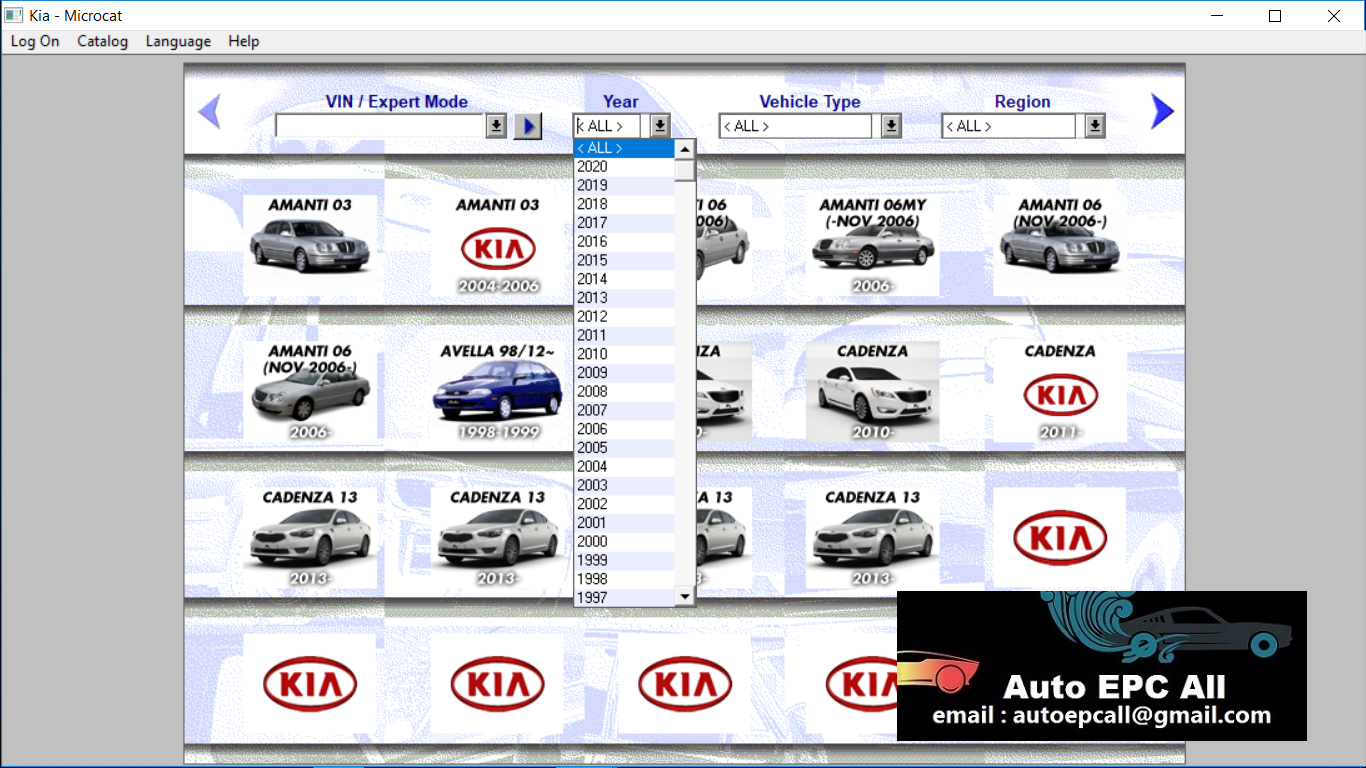The width and height of the screenshot is (1366, 768).
Task: Select year 2016 in the list
Action: pyautogui.click(x=624, y=242)
